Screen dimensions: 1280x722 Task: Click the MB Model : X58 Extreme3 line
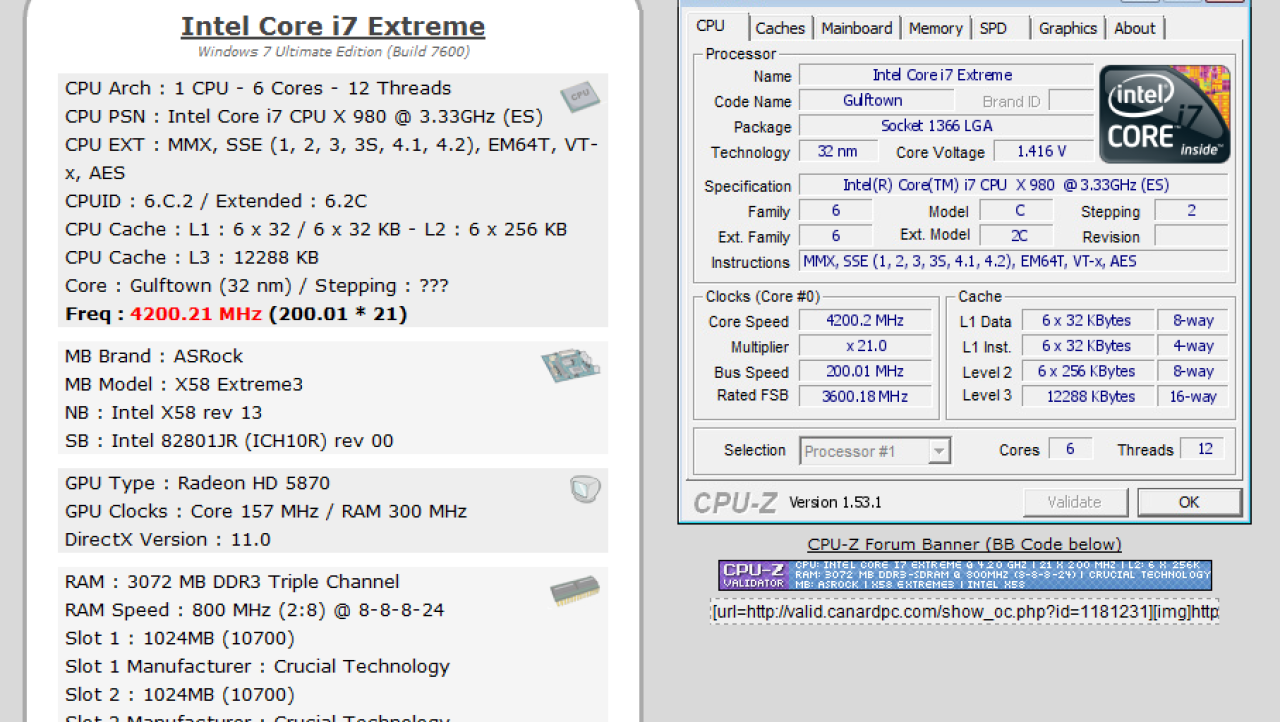(184, 384)
